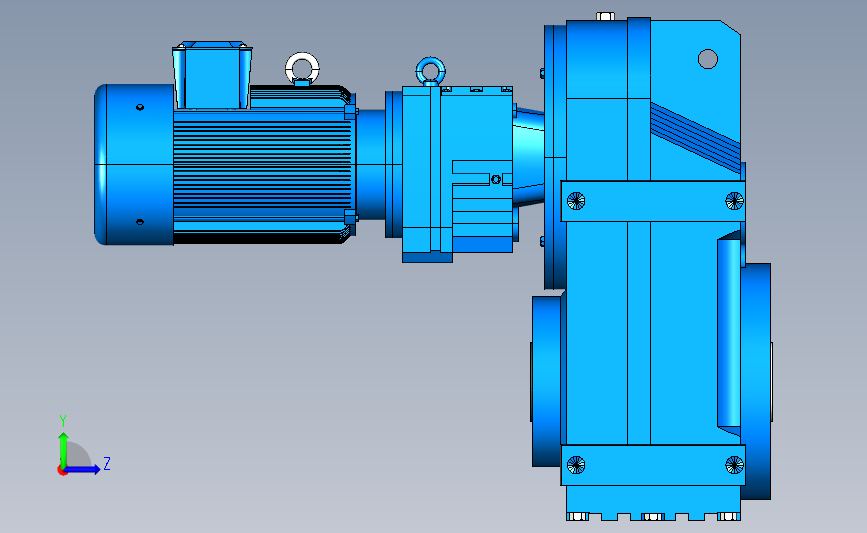Select the blue lifting eye bolt on the intermediate gearbox
867x533 pixels.
pyautogui.click(x=431, y=71)
